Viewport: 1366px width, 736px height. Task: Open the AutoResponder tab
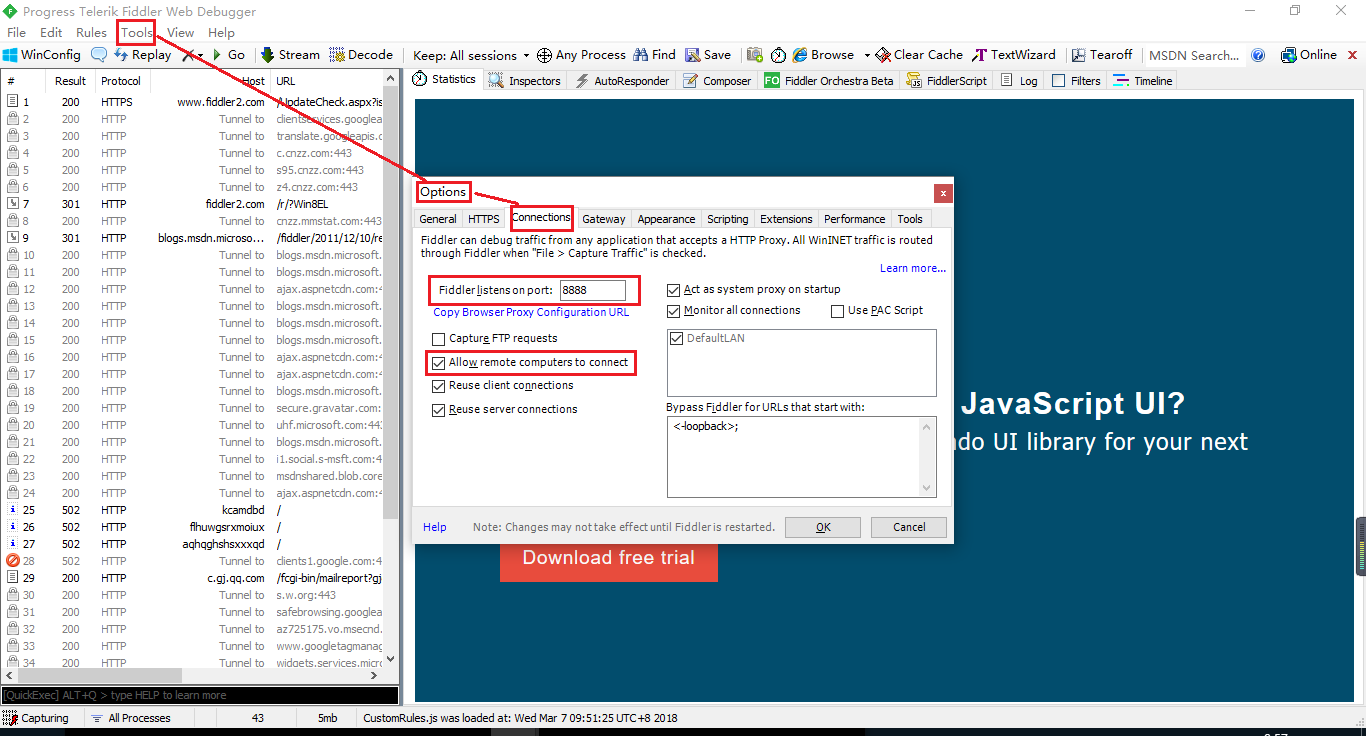pos(622,80)
